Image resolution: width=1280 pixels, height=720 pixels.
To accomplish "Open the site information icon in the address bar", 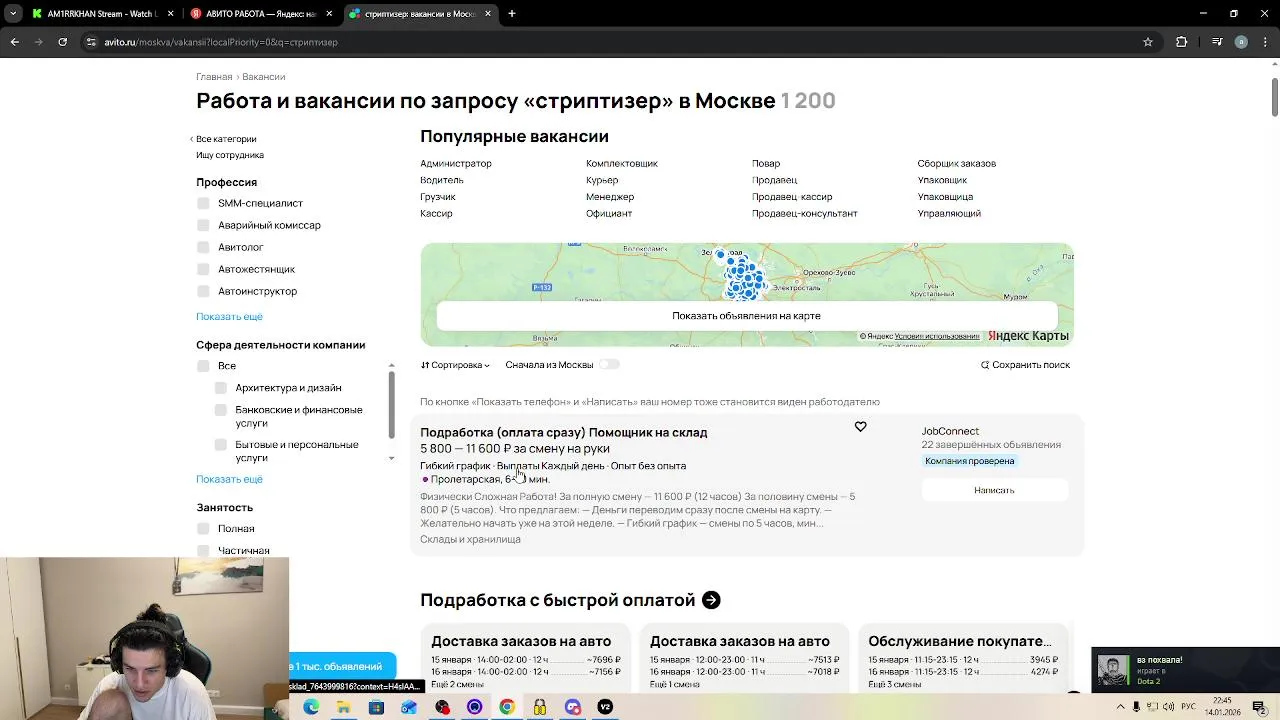I will 91,42.
